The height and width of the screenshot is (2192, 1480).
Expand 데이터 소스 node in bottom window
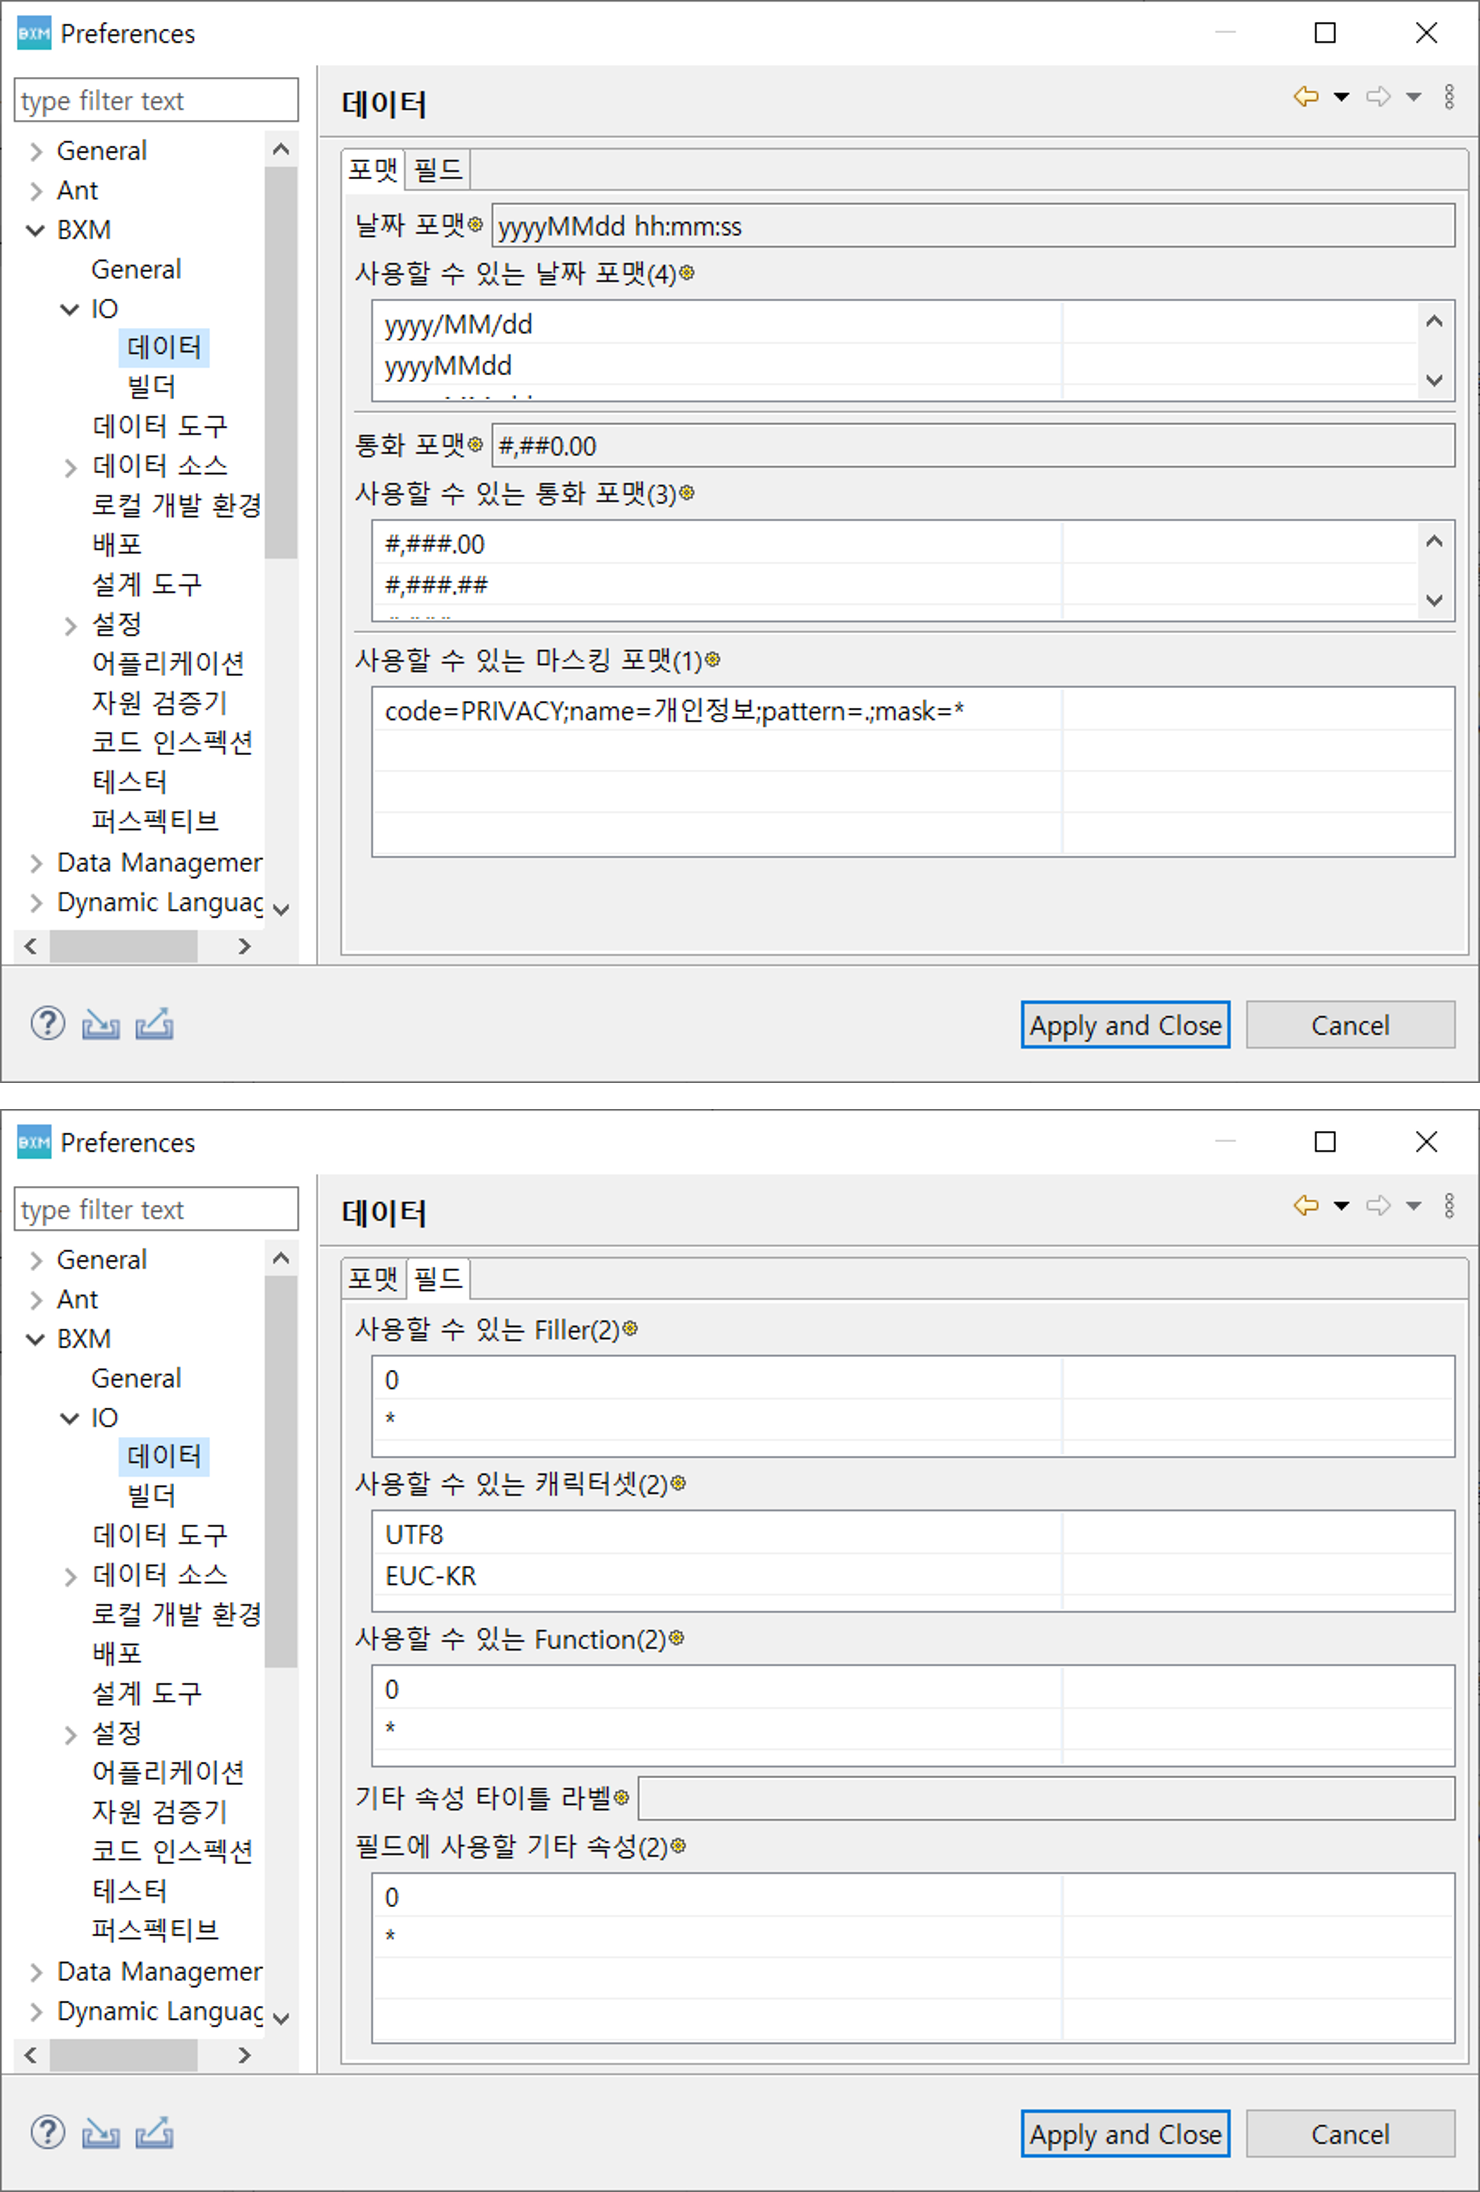click(70, 1576)
